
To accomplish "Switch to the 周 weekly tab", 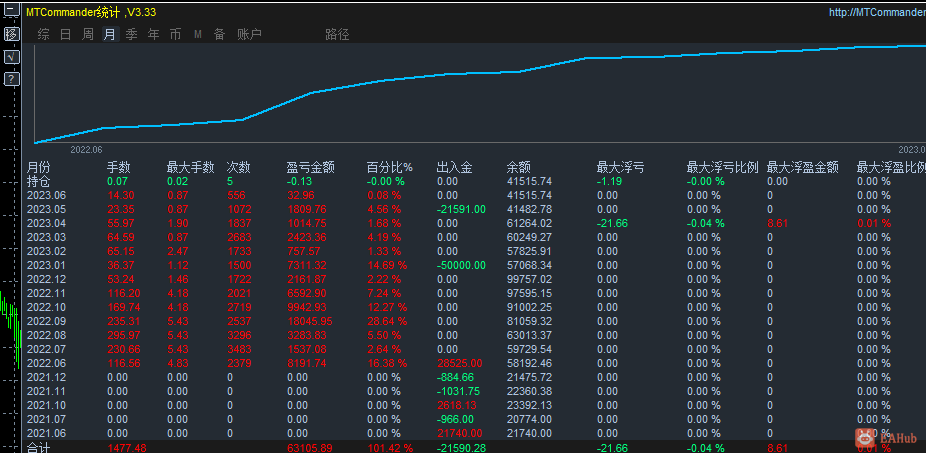I will [x=87, y=35].
